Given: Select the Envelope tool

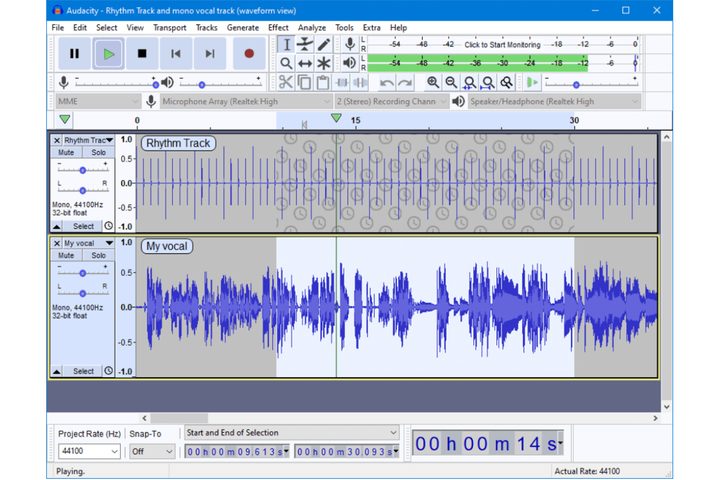Looking at the screenshot, I should [305, 44].
